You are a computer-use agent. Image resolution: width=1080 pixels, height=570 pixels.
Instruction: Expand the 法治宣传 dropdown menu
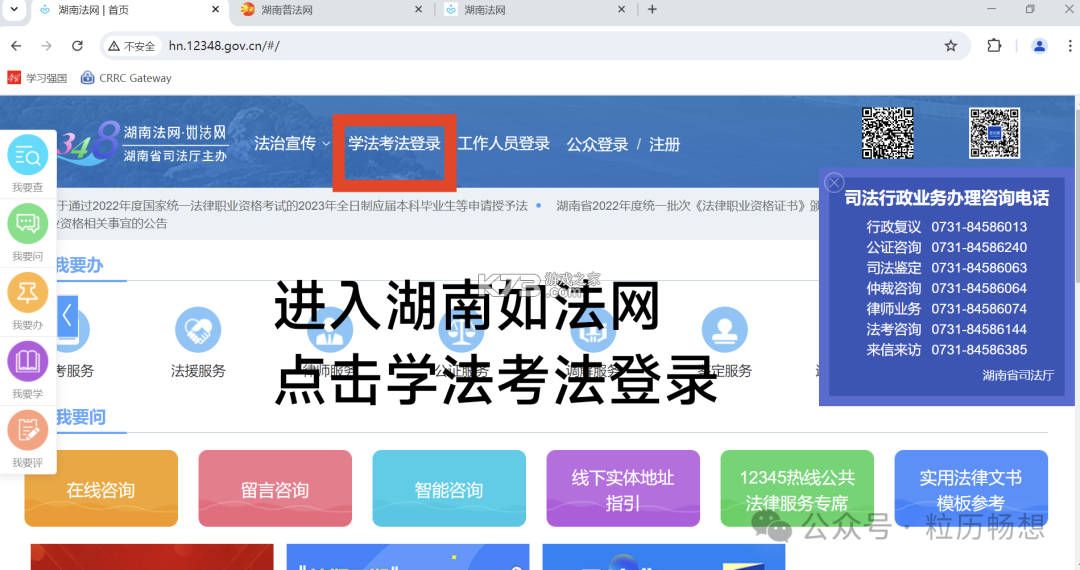(292, 143)
